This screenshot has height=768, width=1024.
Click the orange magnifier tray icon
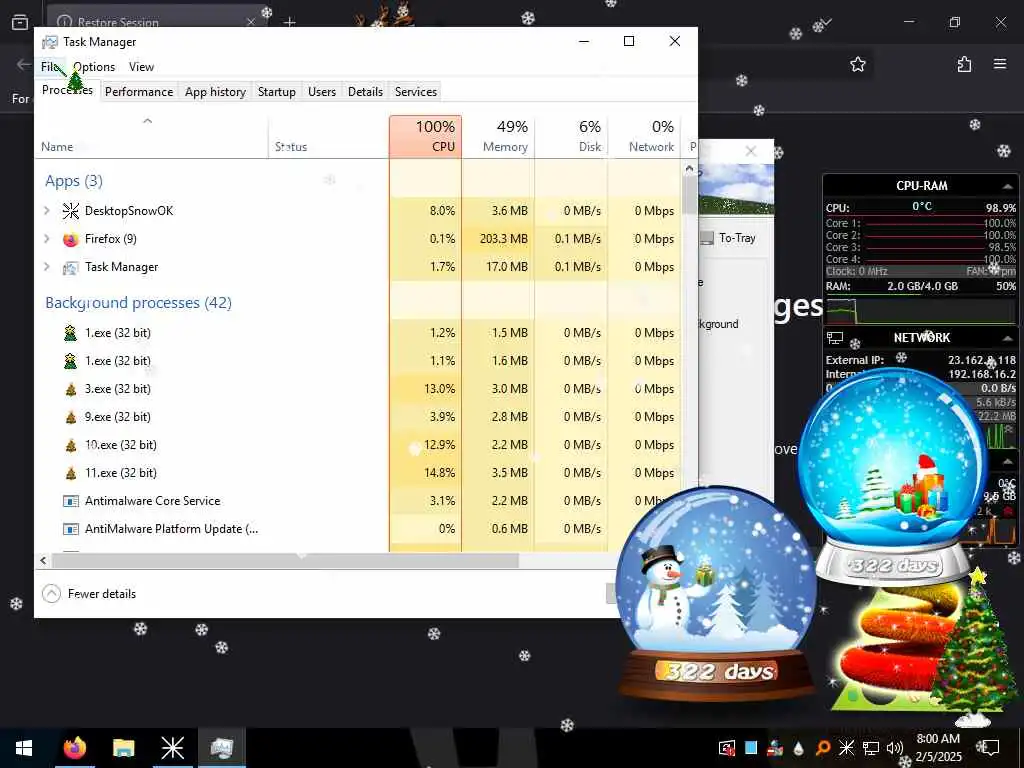coord(823,748)
